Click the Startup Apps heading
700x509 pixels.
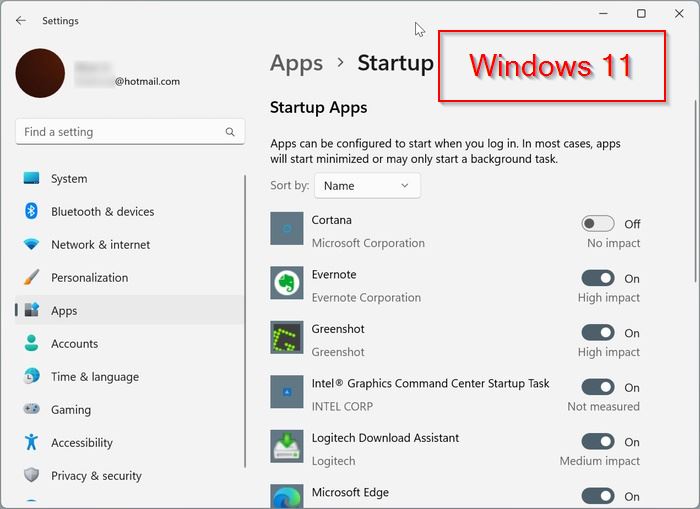tap(319, 108)
